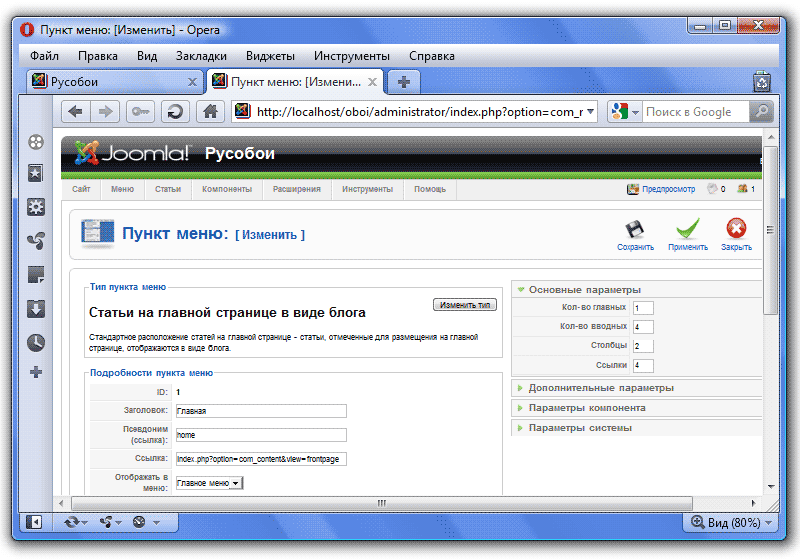Open closed tabs trash icon
Viewport: 800px width, 560px height.
coord(762,81)
